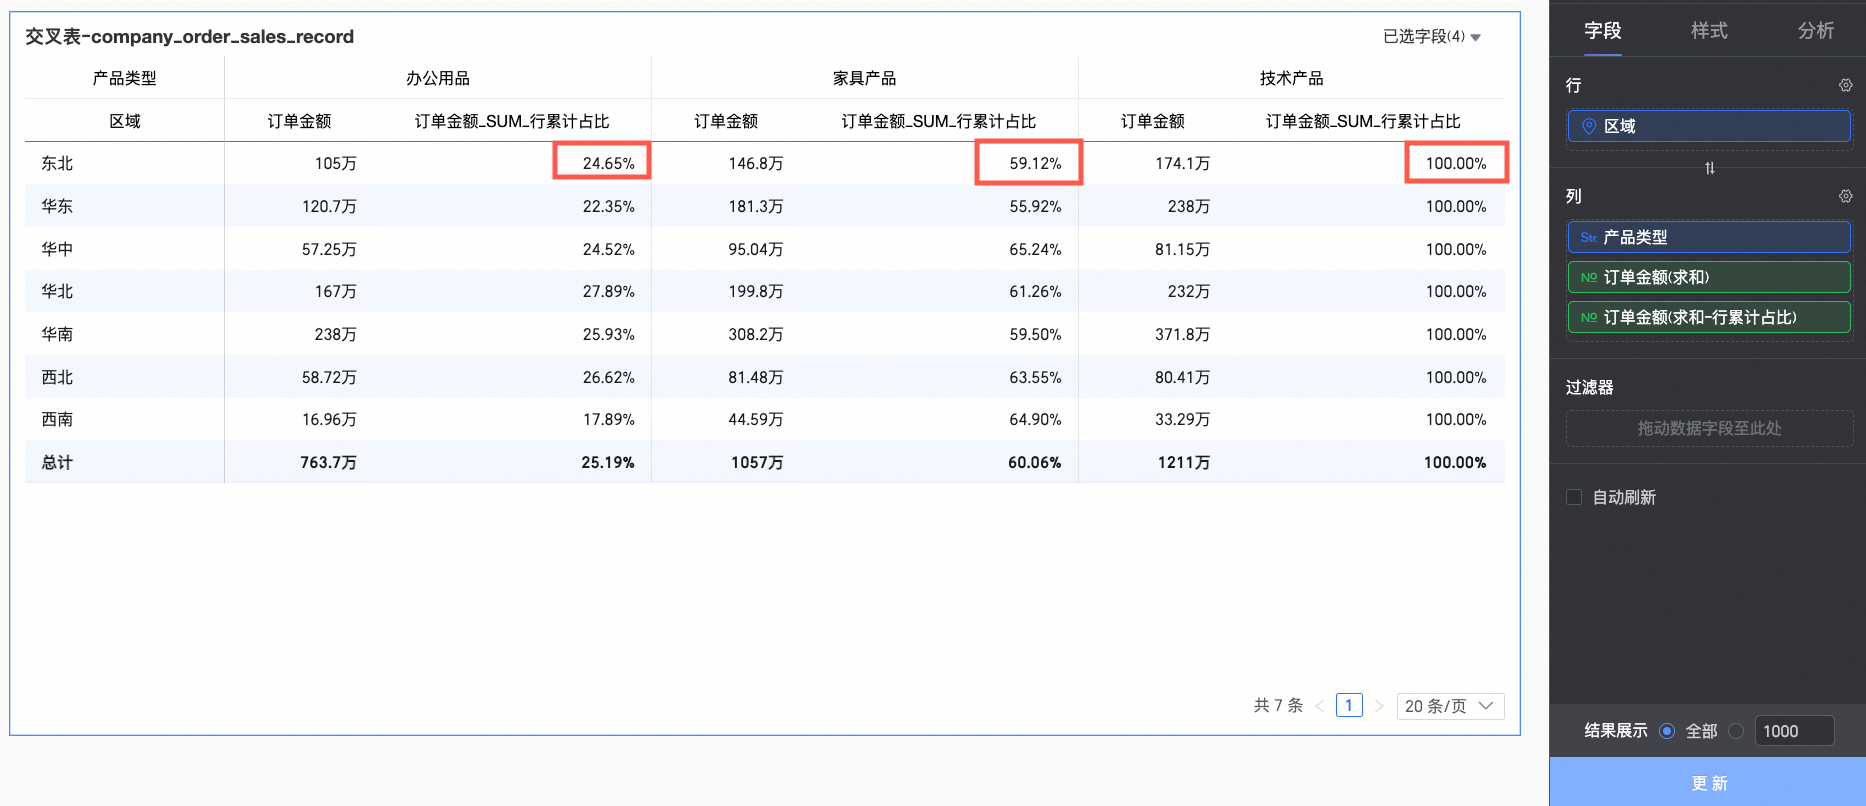Click the 西南 row label
The image size is (1866, 806).
pos(57,419)
